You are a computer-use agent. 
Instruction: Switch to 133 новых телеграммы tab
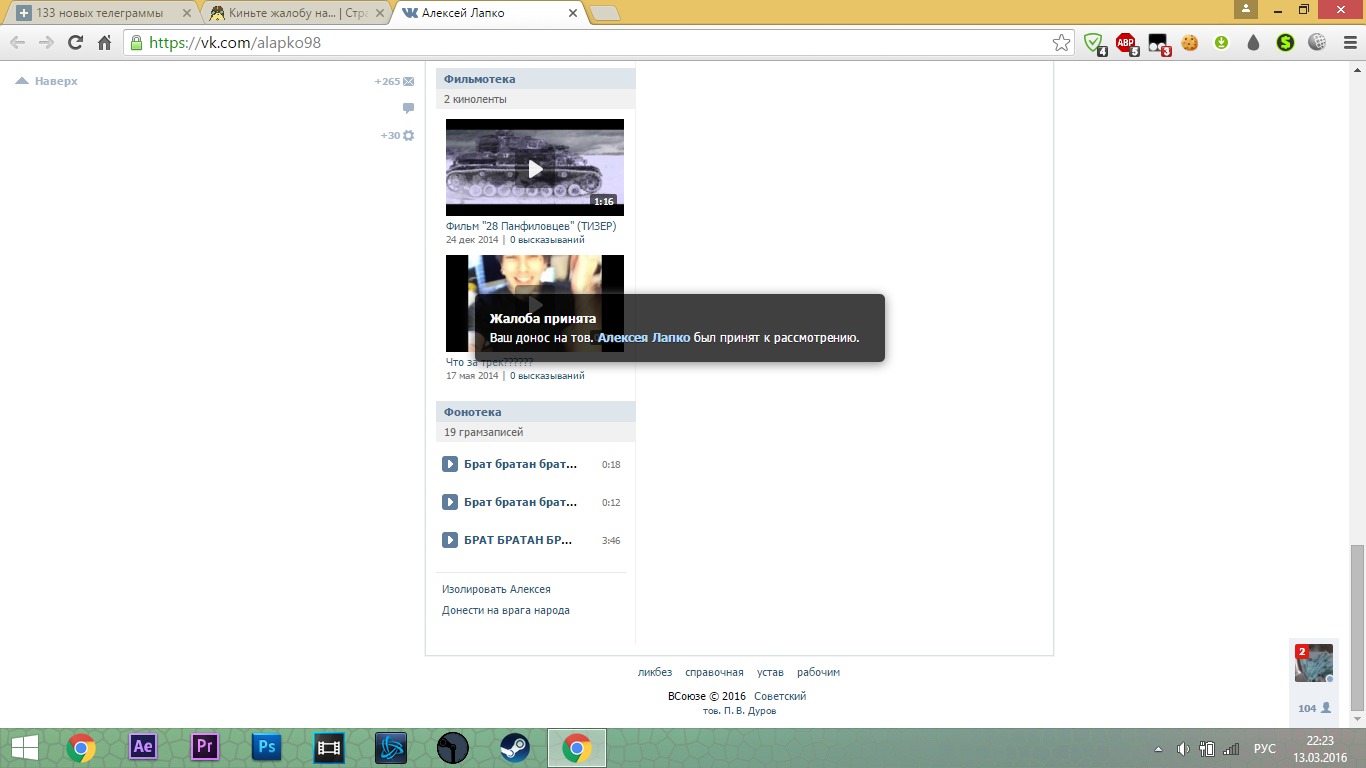coord(98,13)
